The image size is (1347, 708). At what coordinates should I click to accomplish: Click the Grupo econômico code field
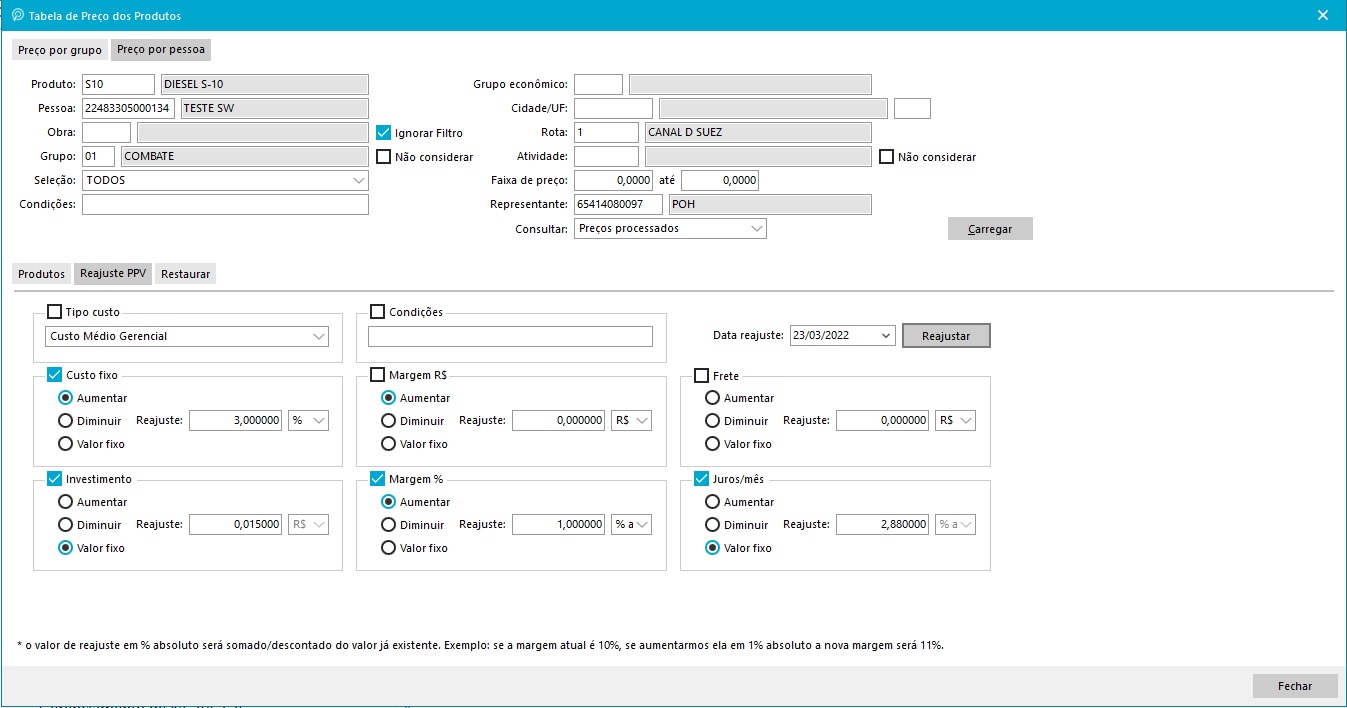[x=598, y=84]
